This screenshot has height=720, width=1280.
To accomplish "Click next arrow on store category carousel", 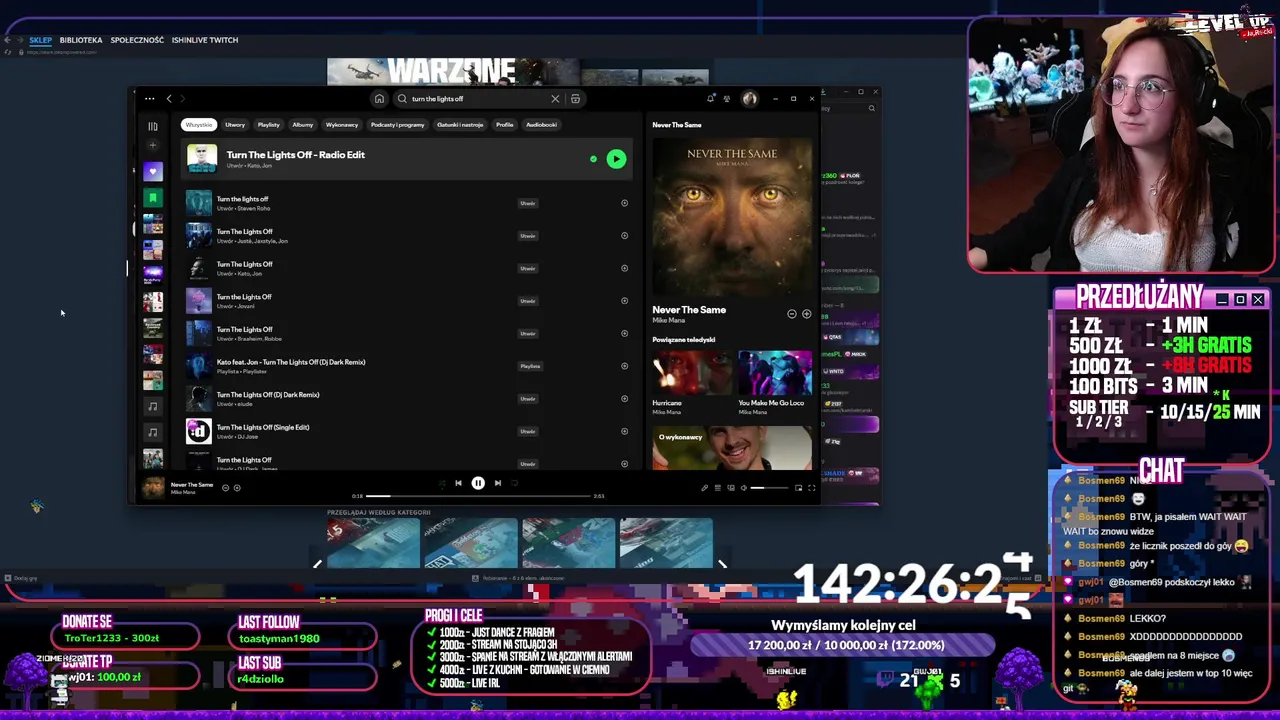I will [x=722, y=564].
